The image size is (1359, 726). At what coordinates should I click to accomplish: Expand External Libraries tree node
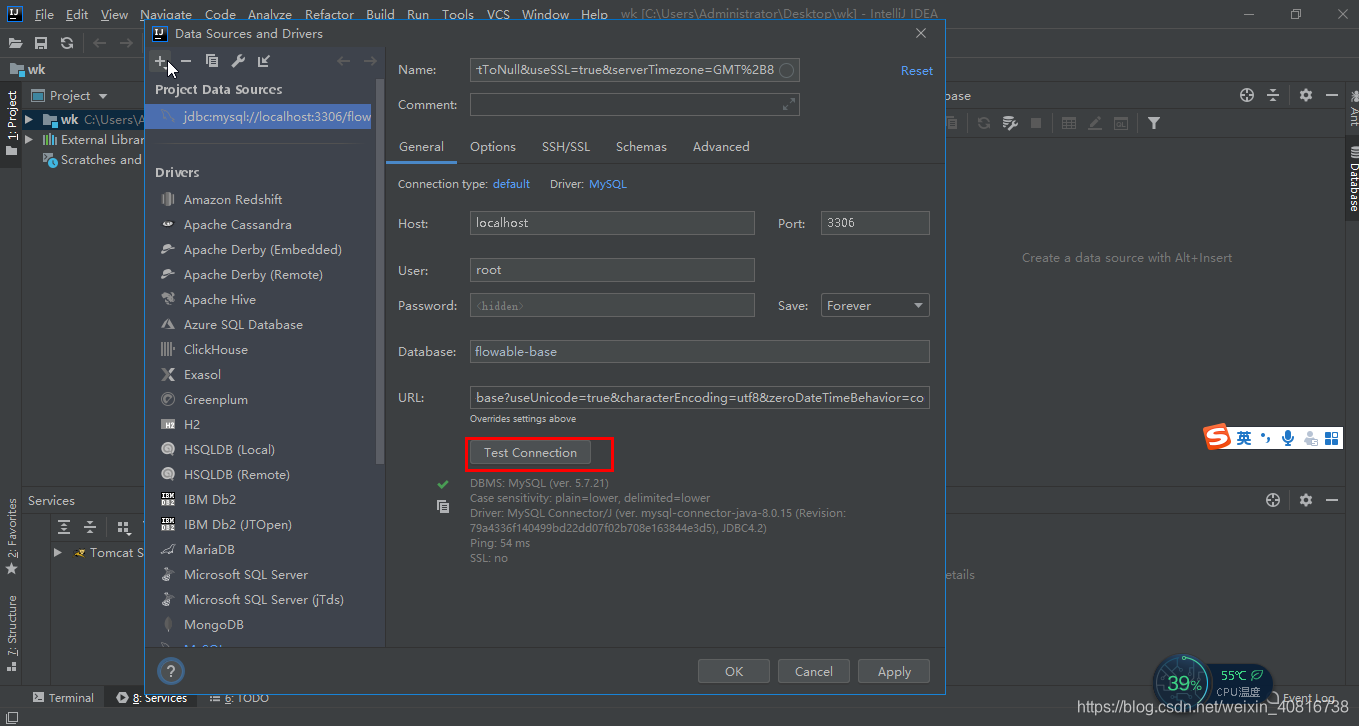click(28, 139)
